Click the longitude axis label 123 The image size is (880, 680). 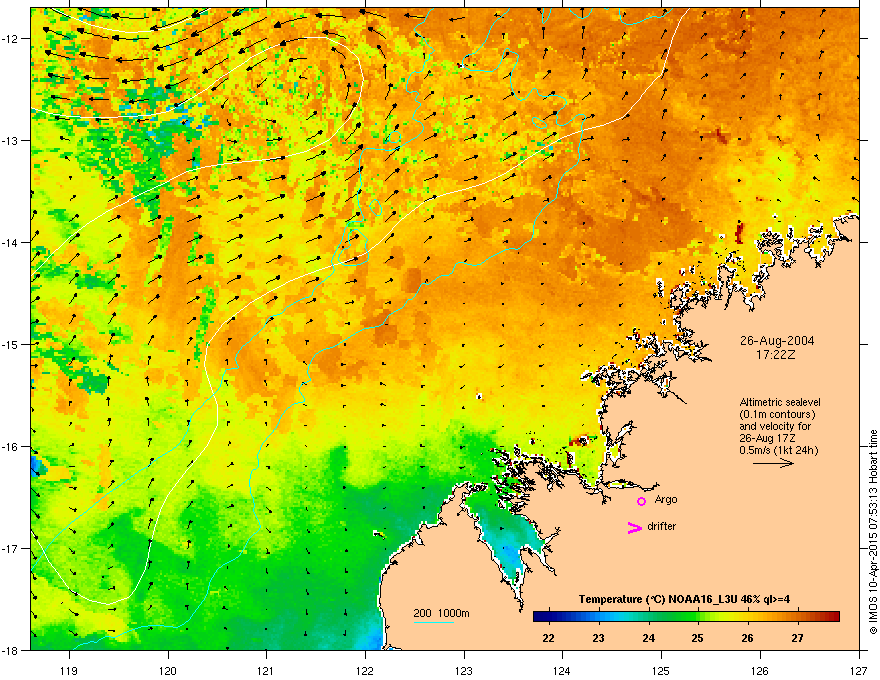point(464,670)
